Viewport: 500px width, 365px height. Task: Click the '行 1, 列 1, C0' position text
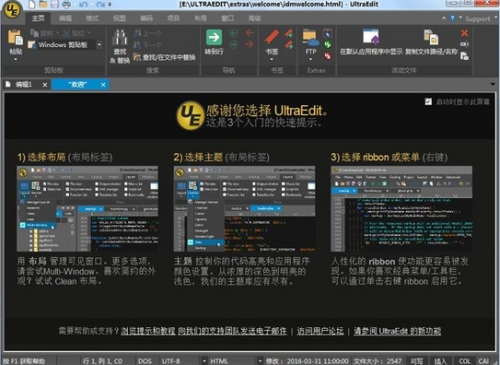[102, 361]
